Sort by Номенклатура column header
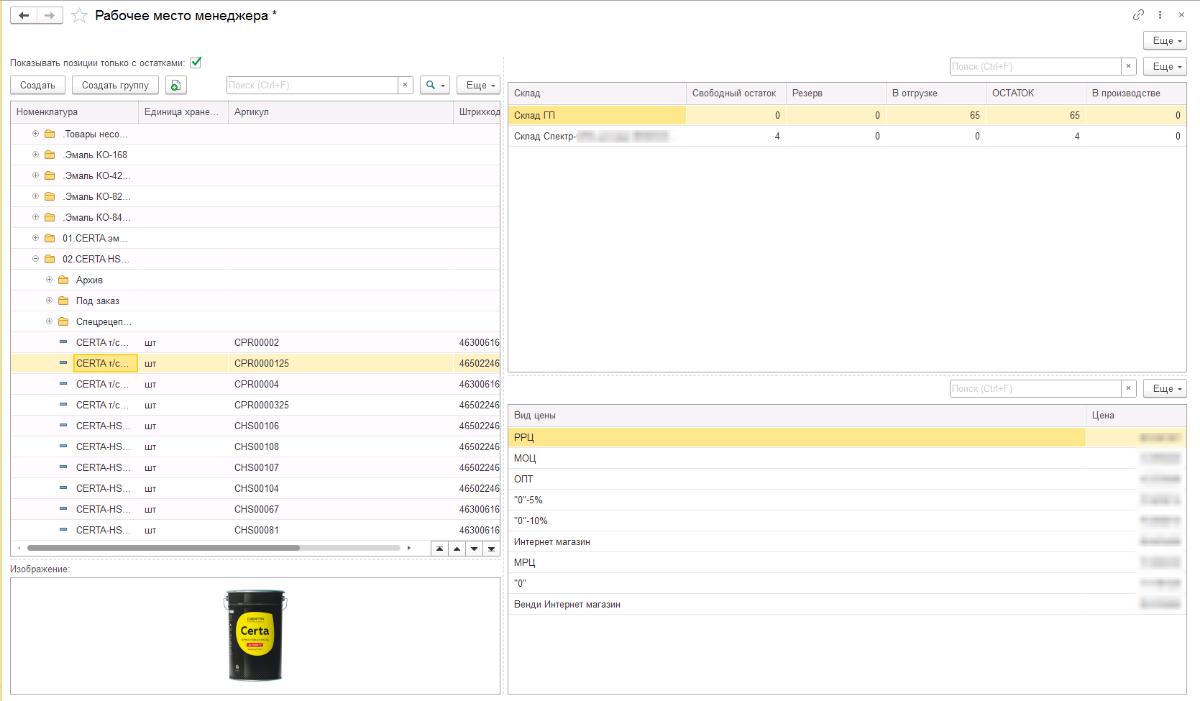1200x701 pixels. point(75,112)
